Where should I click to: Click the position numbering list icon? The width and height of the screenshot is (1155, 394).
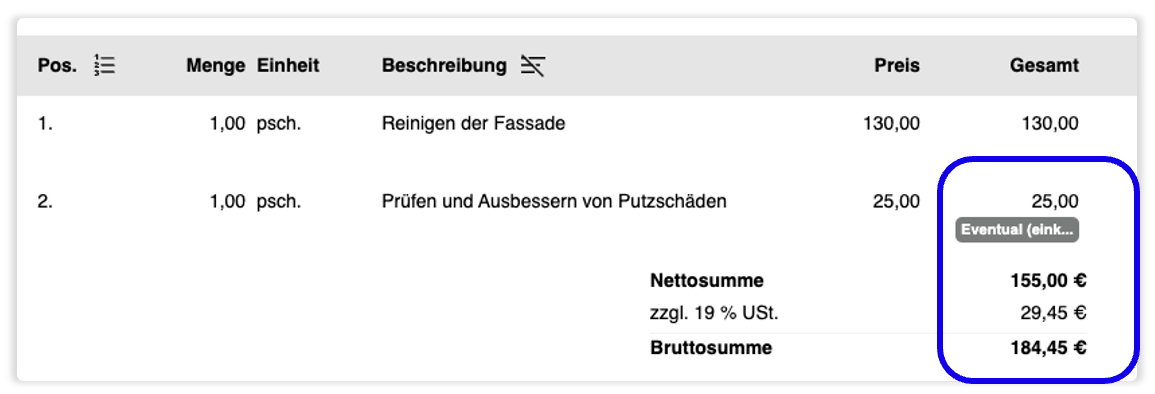(x=105, y=66)
